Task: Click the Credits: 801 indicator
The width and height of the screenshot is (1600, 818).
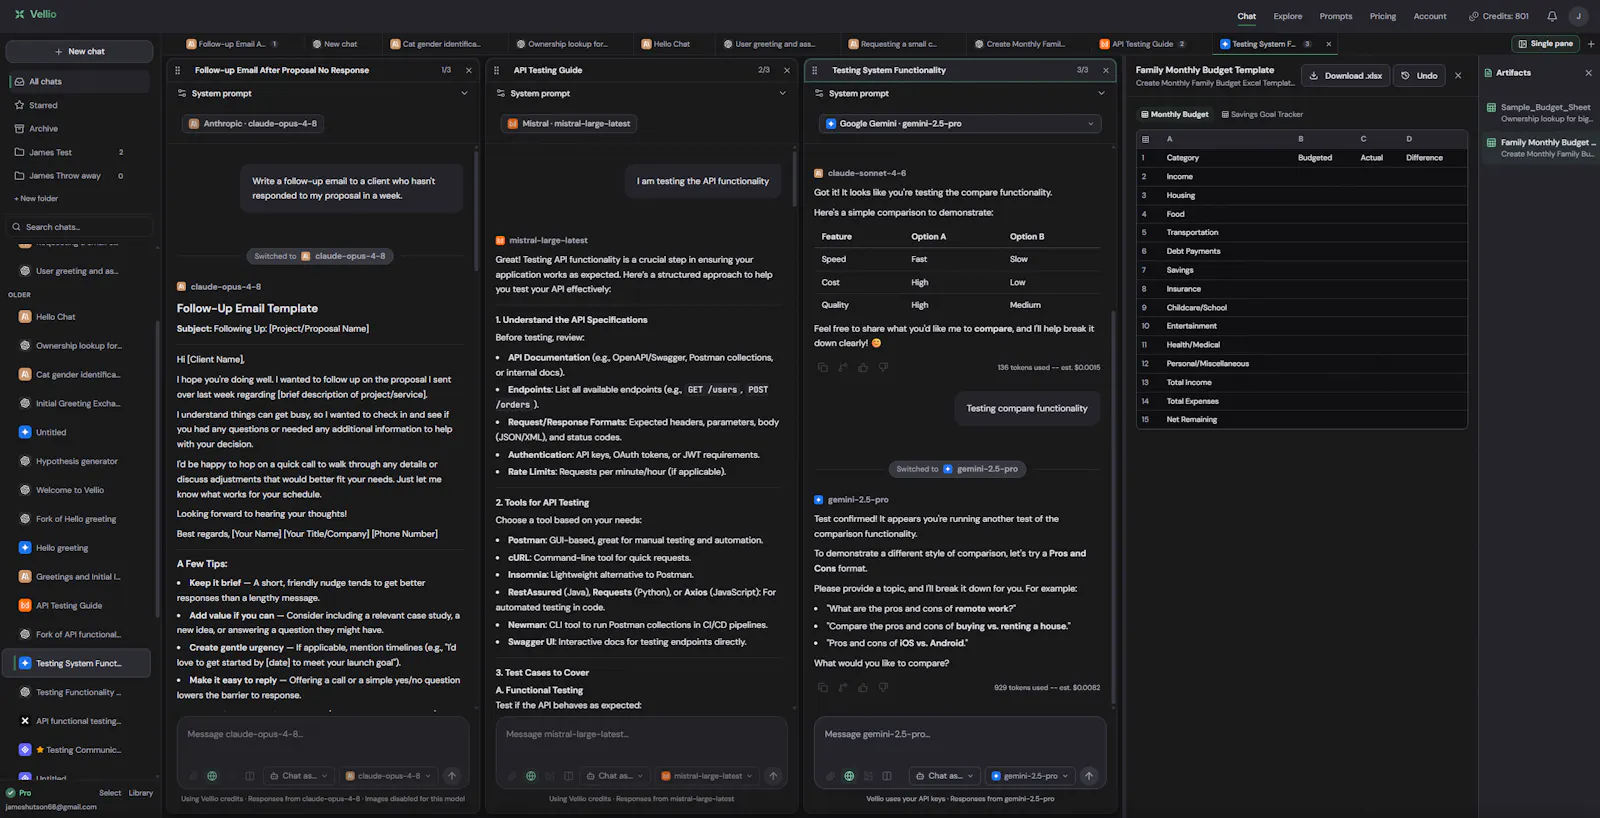Action: pos(1498,16)
